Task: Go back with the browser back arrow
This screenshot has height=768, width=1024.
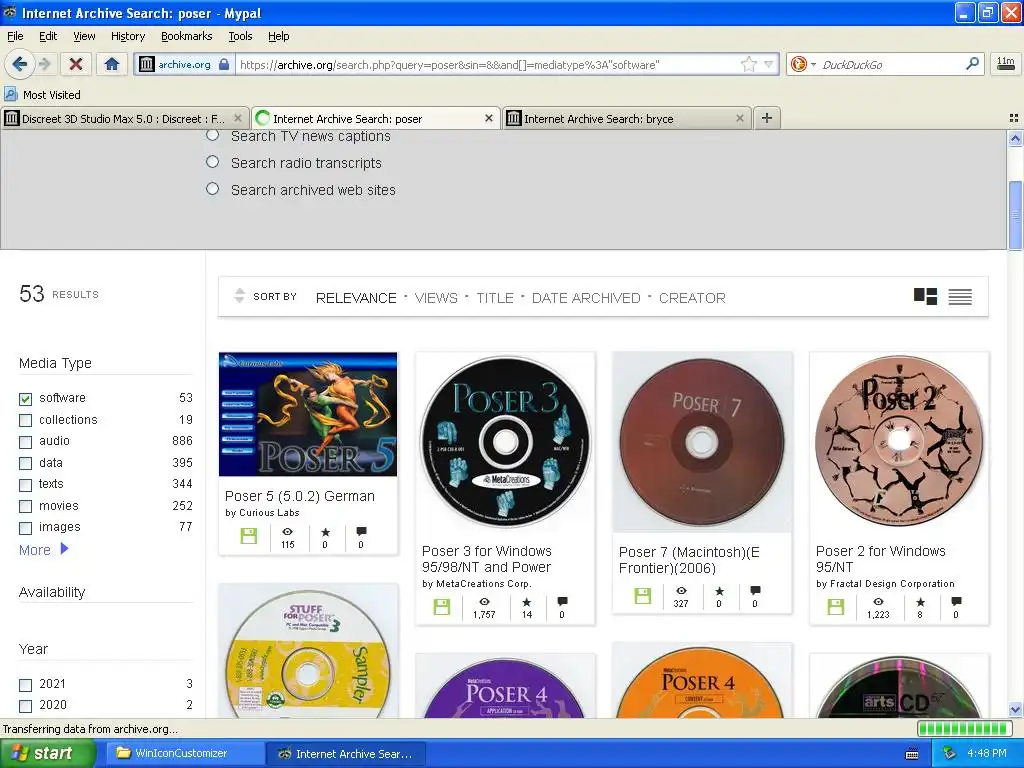Action: pos(19,64)
